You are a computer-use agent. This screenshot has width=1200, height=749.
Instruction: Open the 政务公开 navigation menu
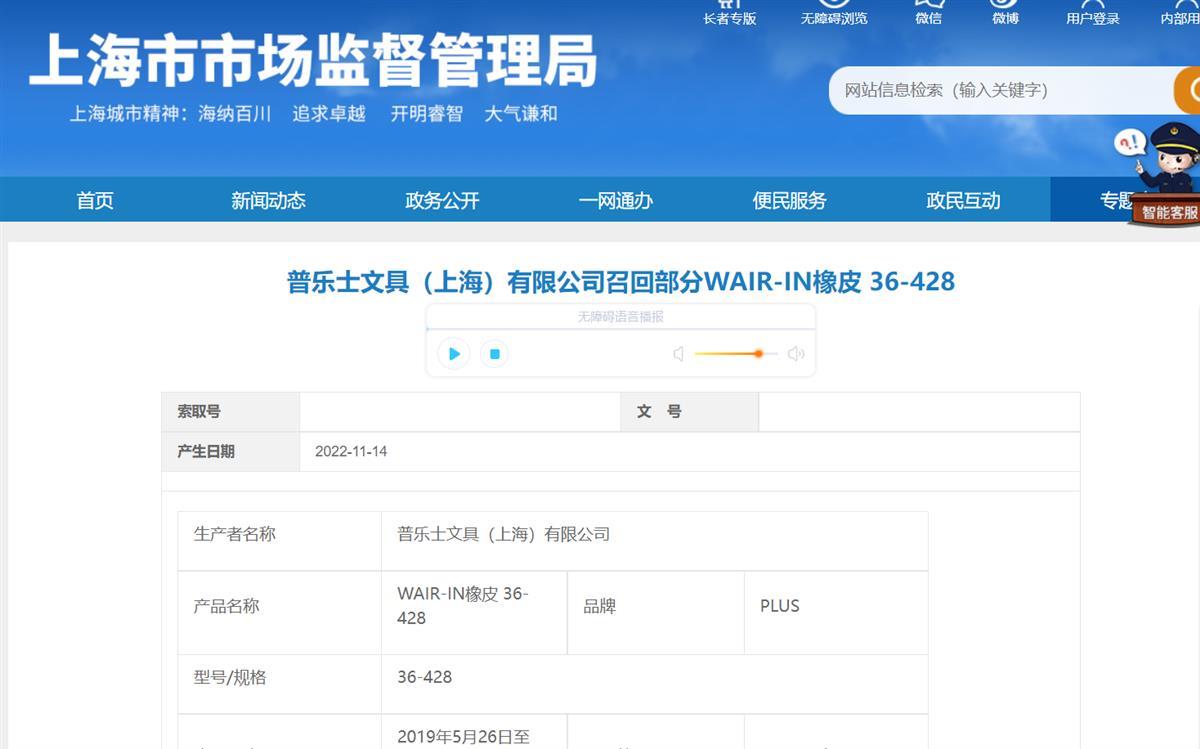pyautogui.click(x=442, y=200)
